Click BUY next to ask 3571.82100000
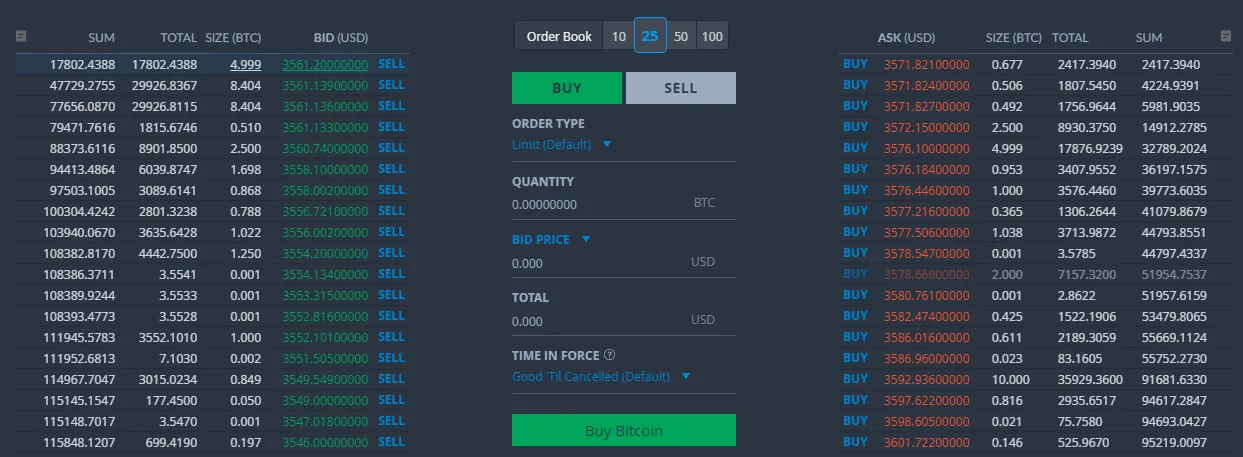 pyautogui.click(x=855, y=64)
